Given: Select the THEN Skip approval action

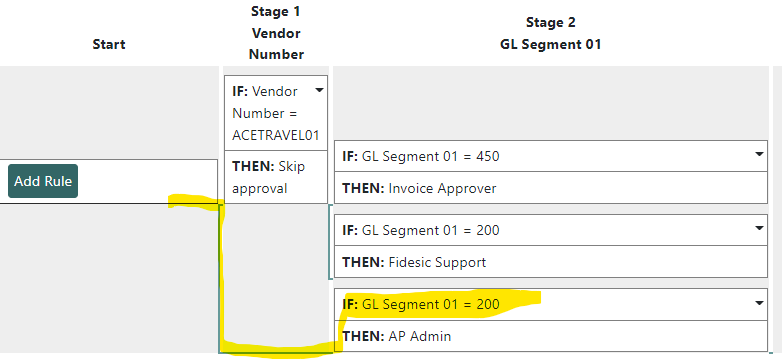Looking at the screenshot, I should tap(276, 177).
